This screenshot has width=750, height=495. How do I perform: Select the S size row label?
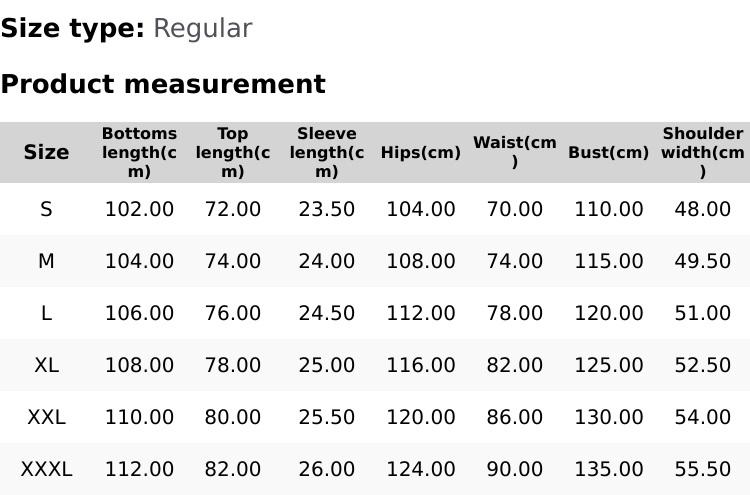pos(46,209)
